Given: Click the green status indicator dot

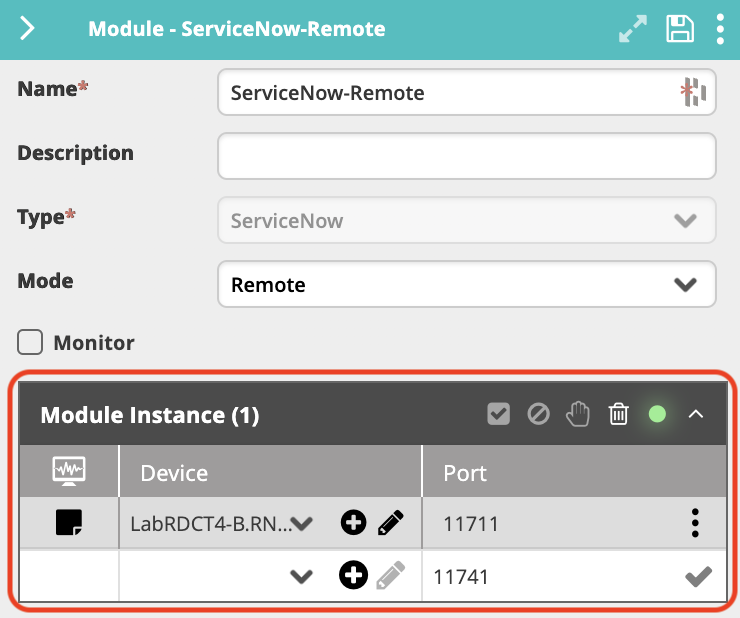Looking at the screenshot, I should (657, 414).
